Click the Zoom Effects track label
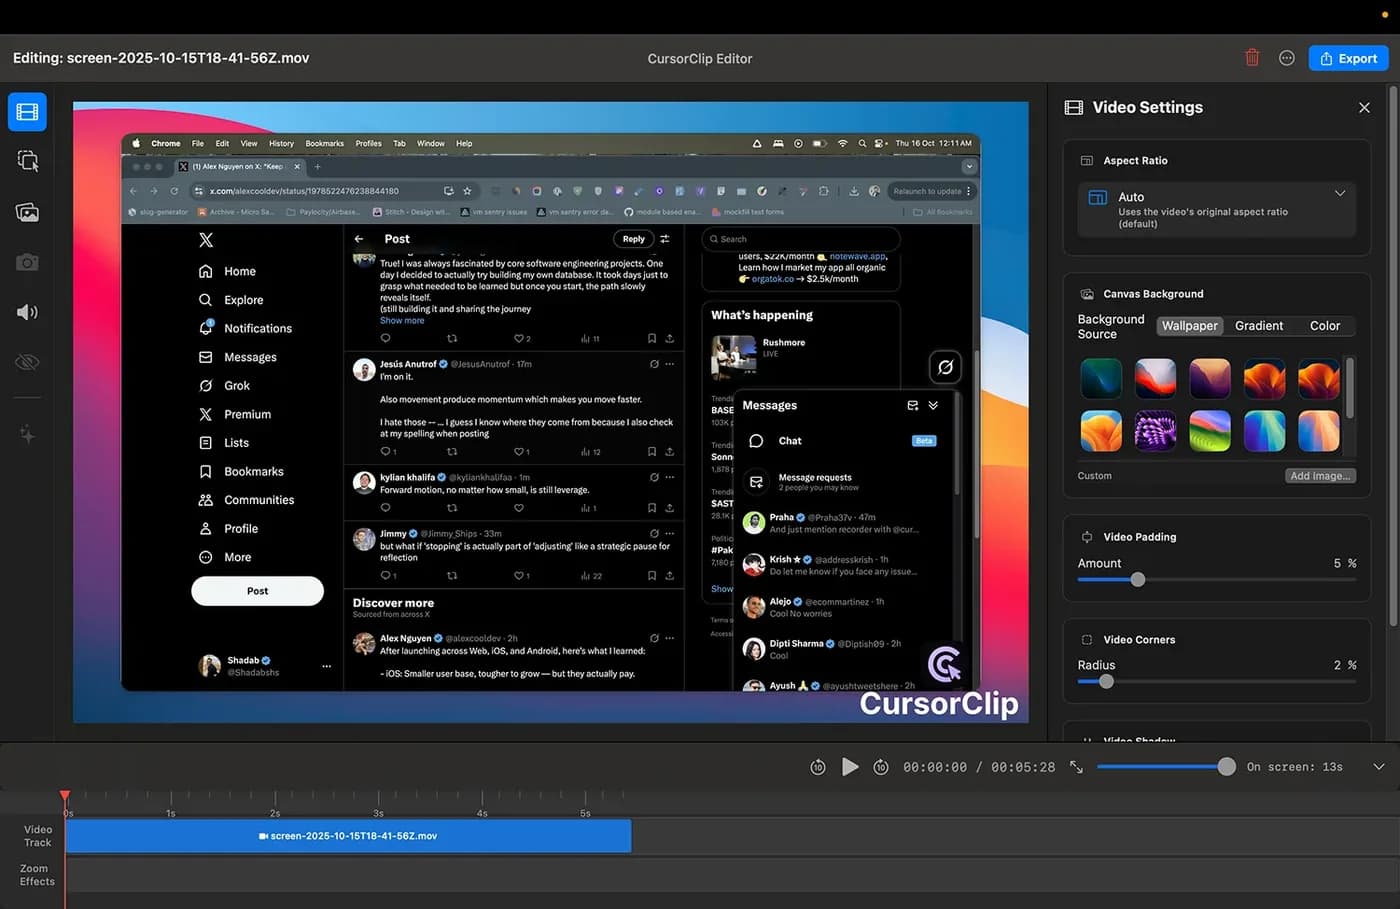The width and height of the screenshot is (1400, 909). click(x=37, y=875)
